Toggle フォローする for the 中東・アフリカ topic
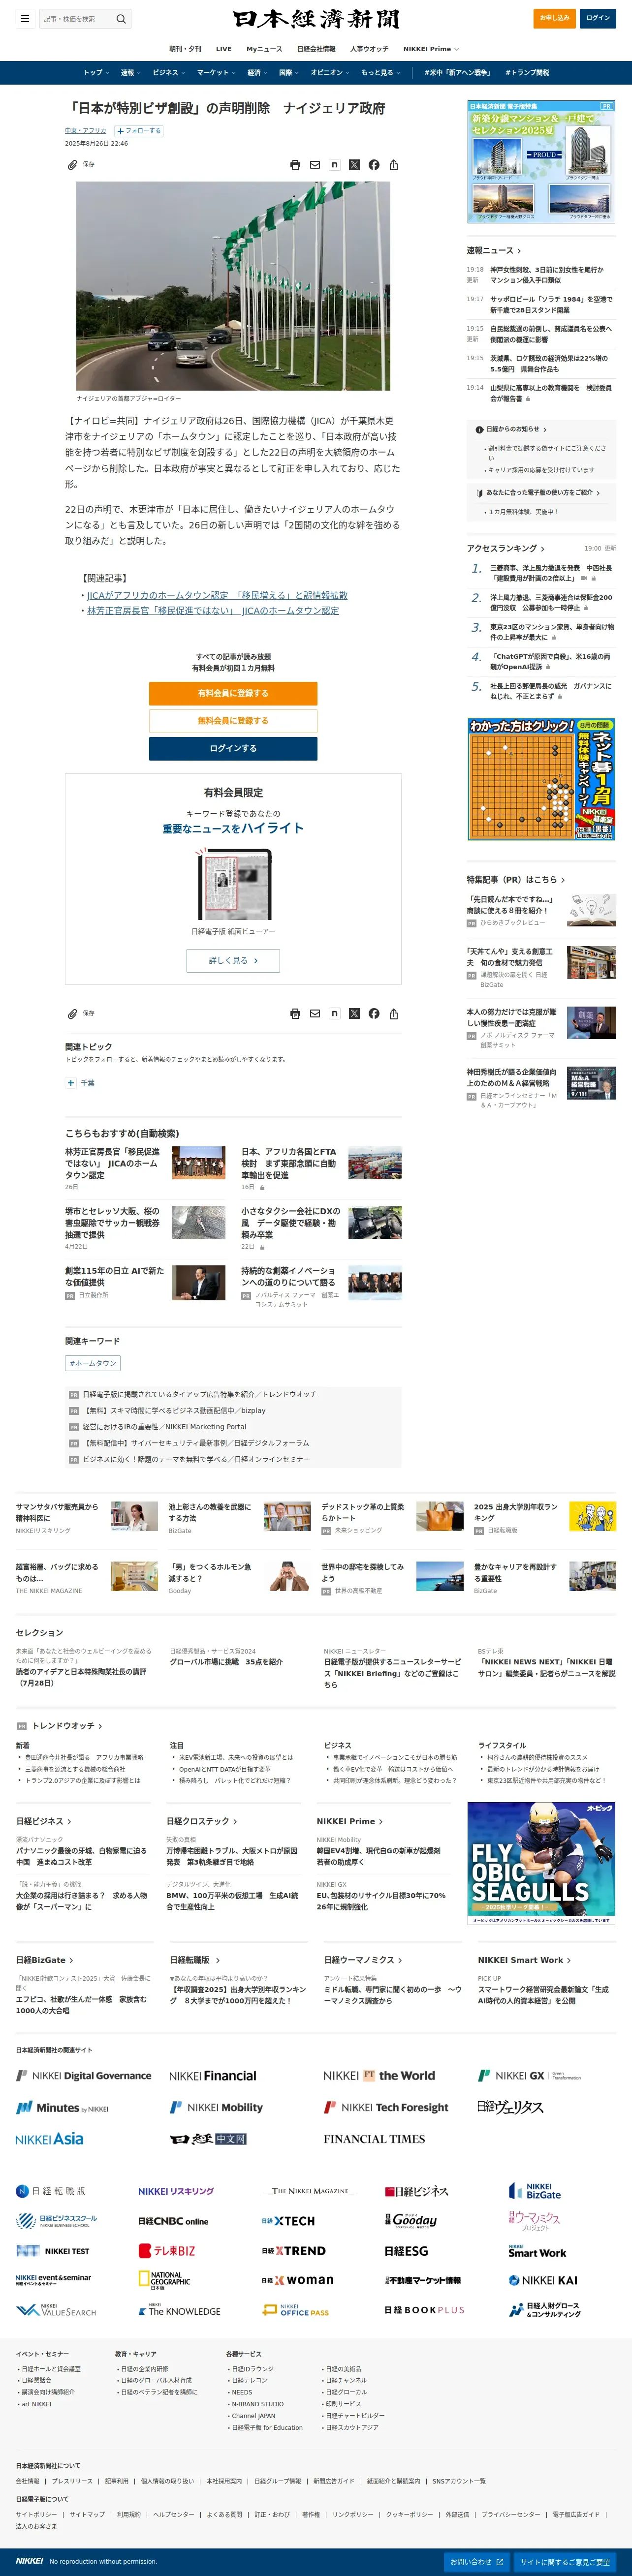Screen dimensions: 632x2576 (139, 131)
